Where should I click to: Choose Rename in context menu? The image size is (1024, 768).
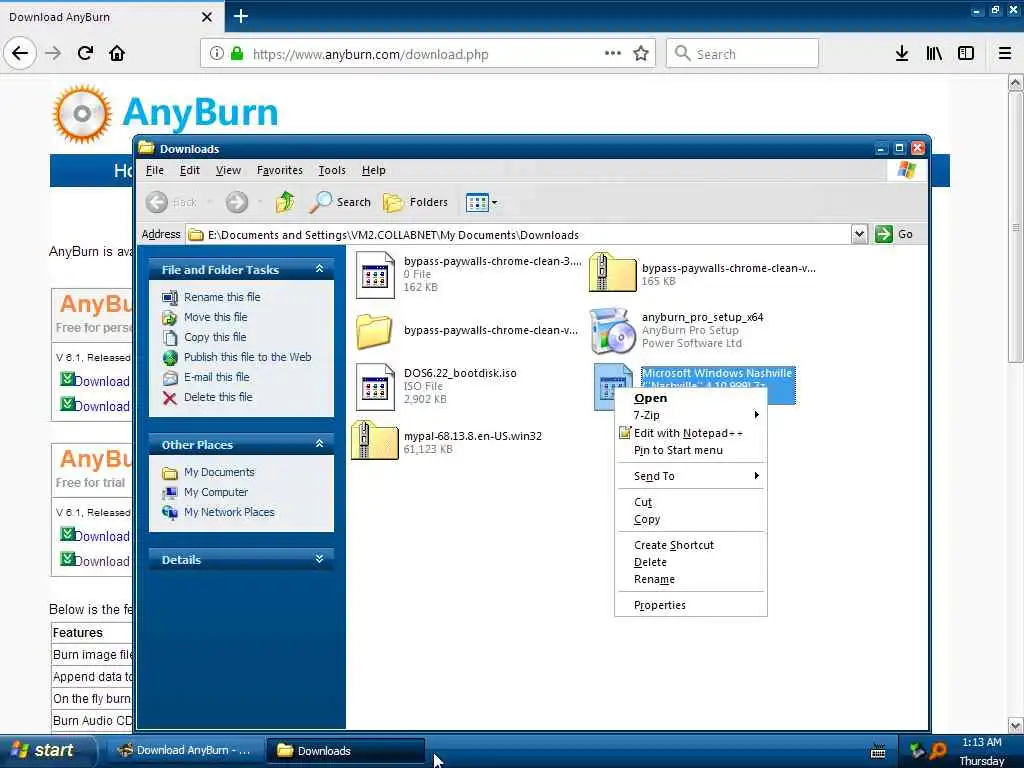point(691,579)
